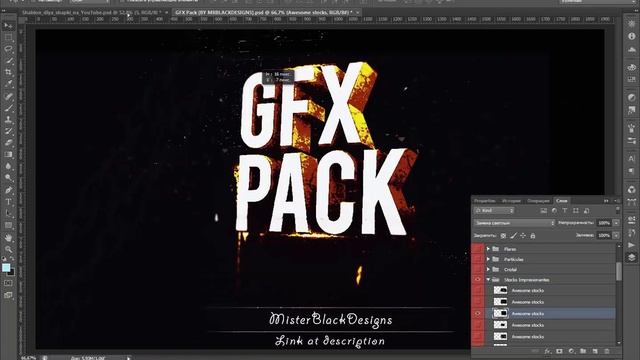Switch to the История tab
This screenshot has height=360, width=640.
tap(511, 201)
